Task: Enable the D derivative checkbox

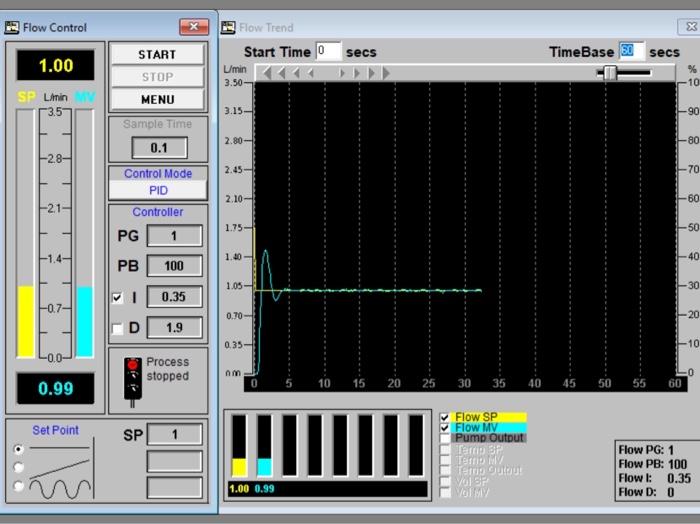Action: 117,329
